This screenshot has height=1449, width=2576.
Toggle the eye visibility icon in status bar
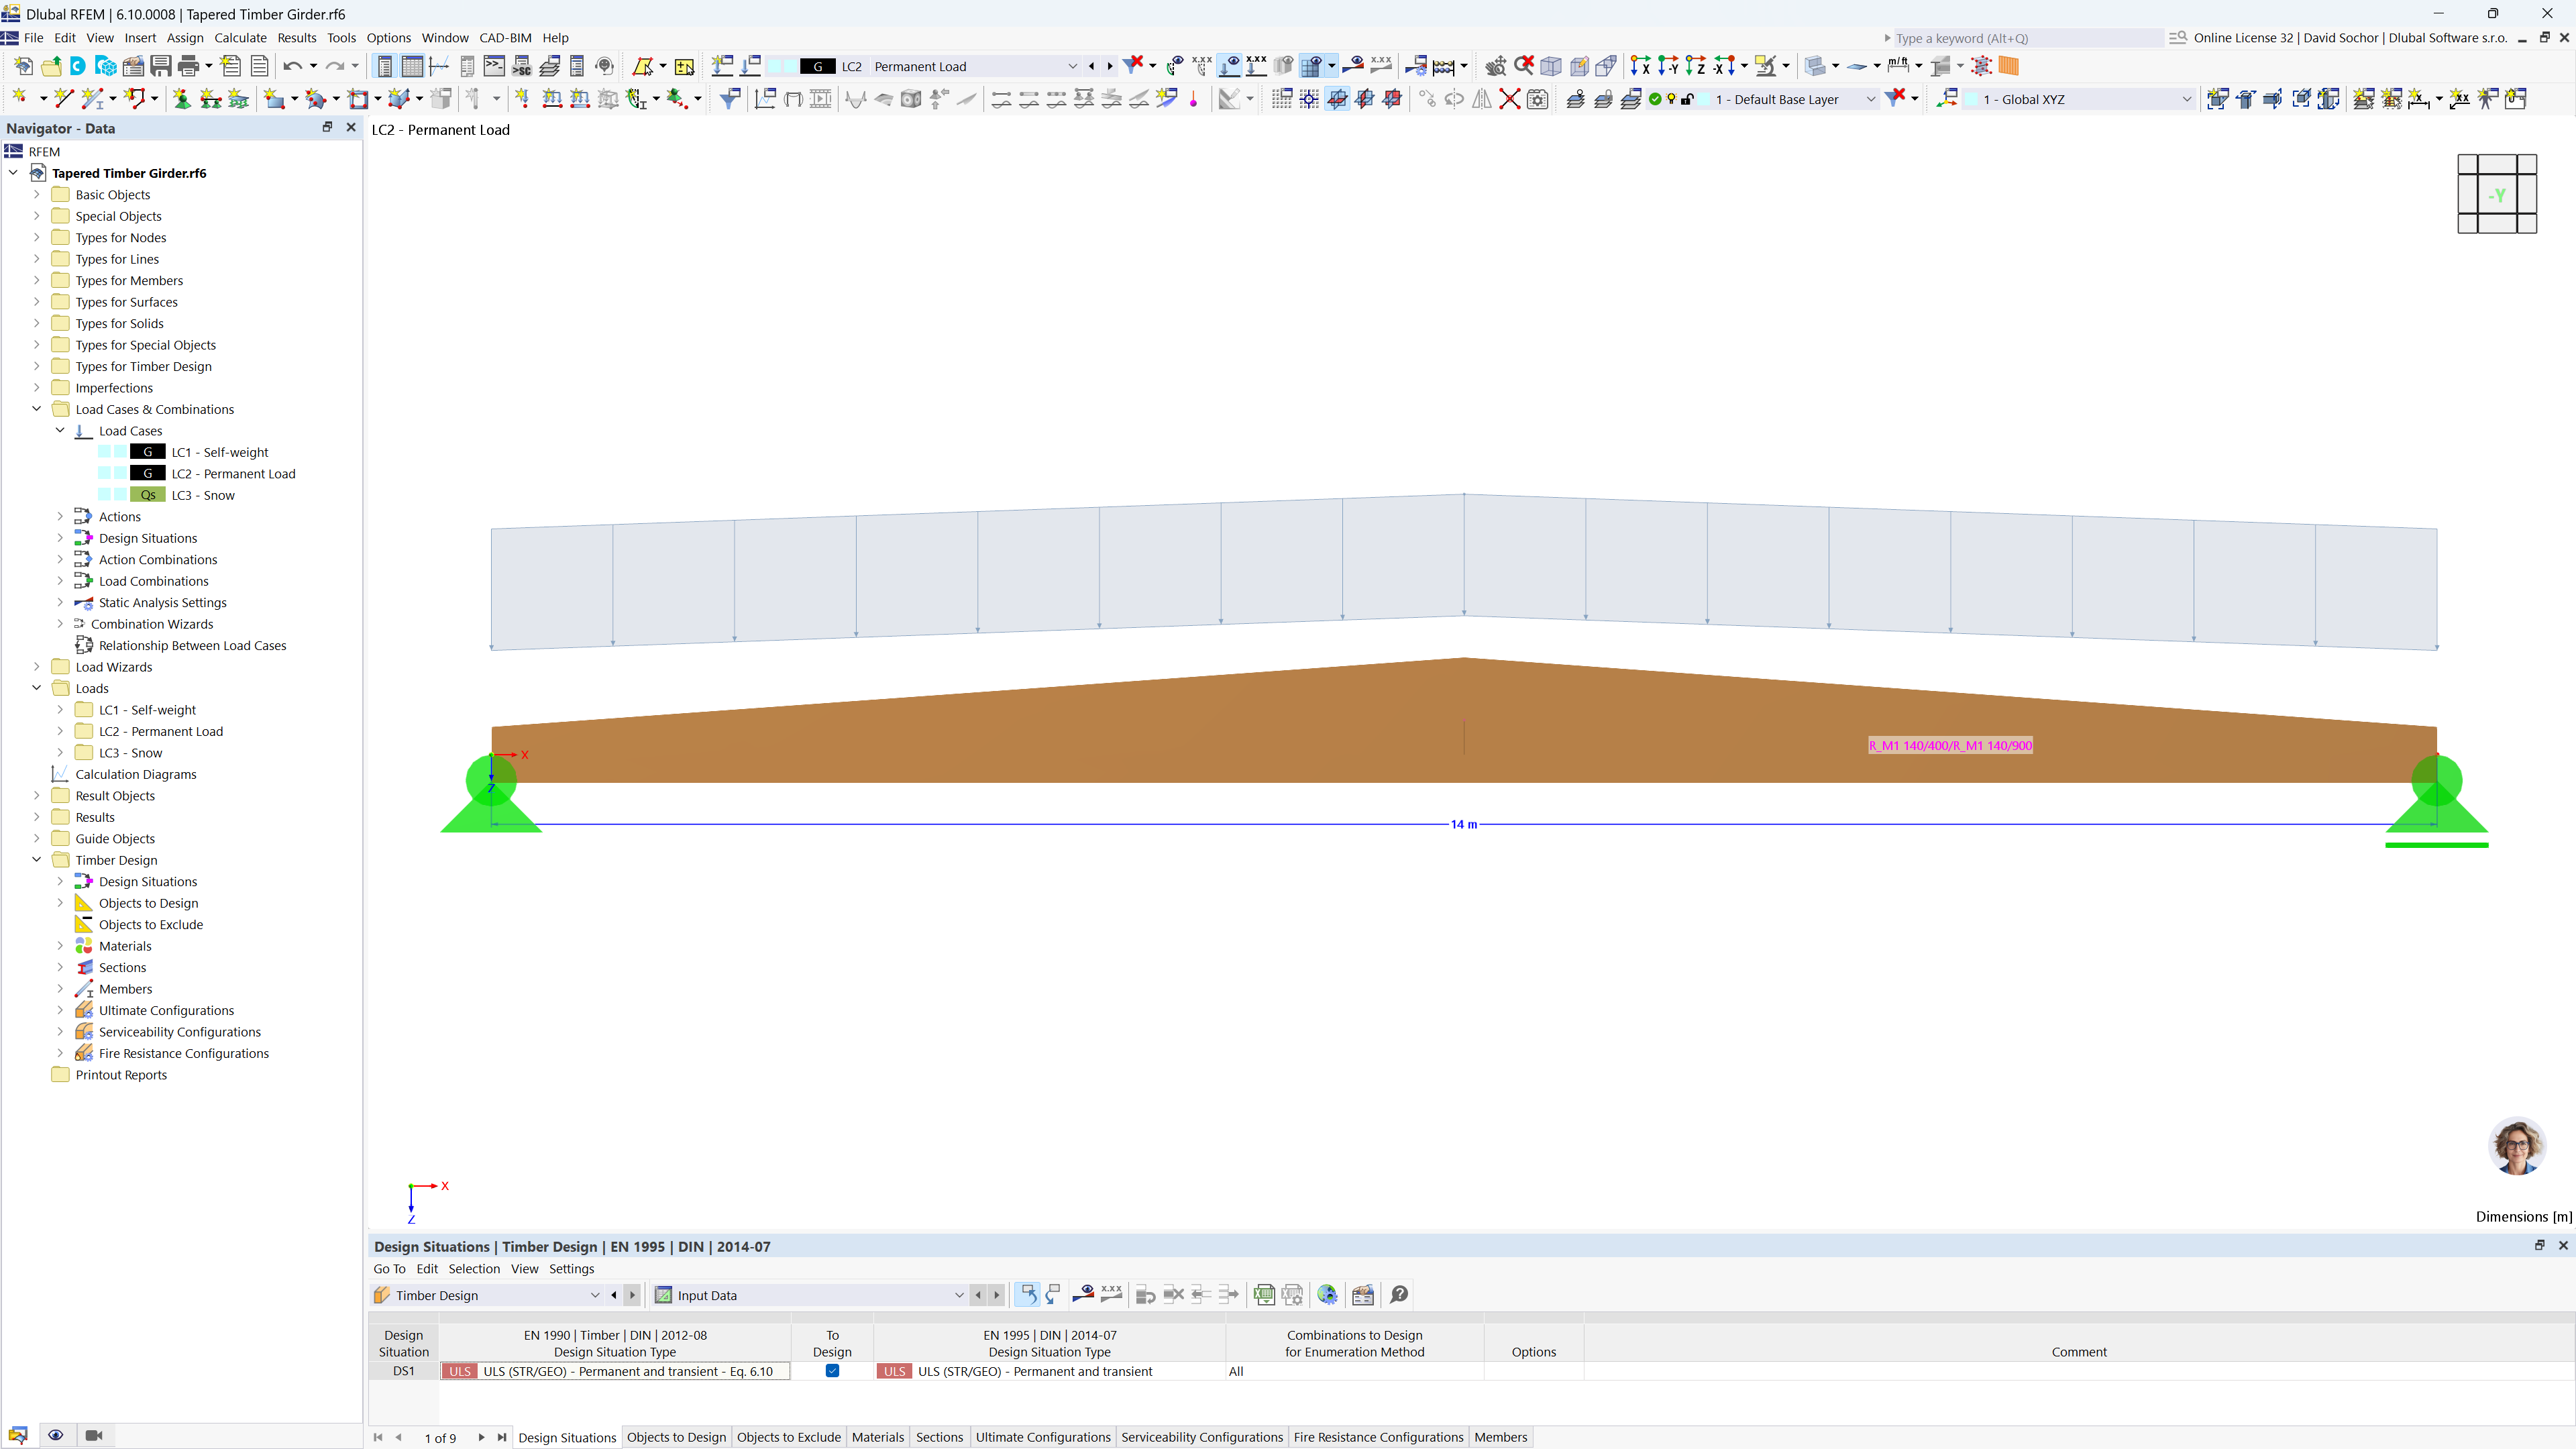pyautogui.click(x=56, y=1435)
